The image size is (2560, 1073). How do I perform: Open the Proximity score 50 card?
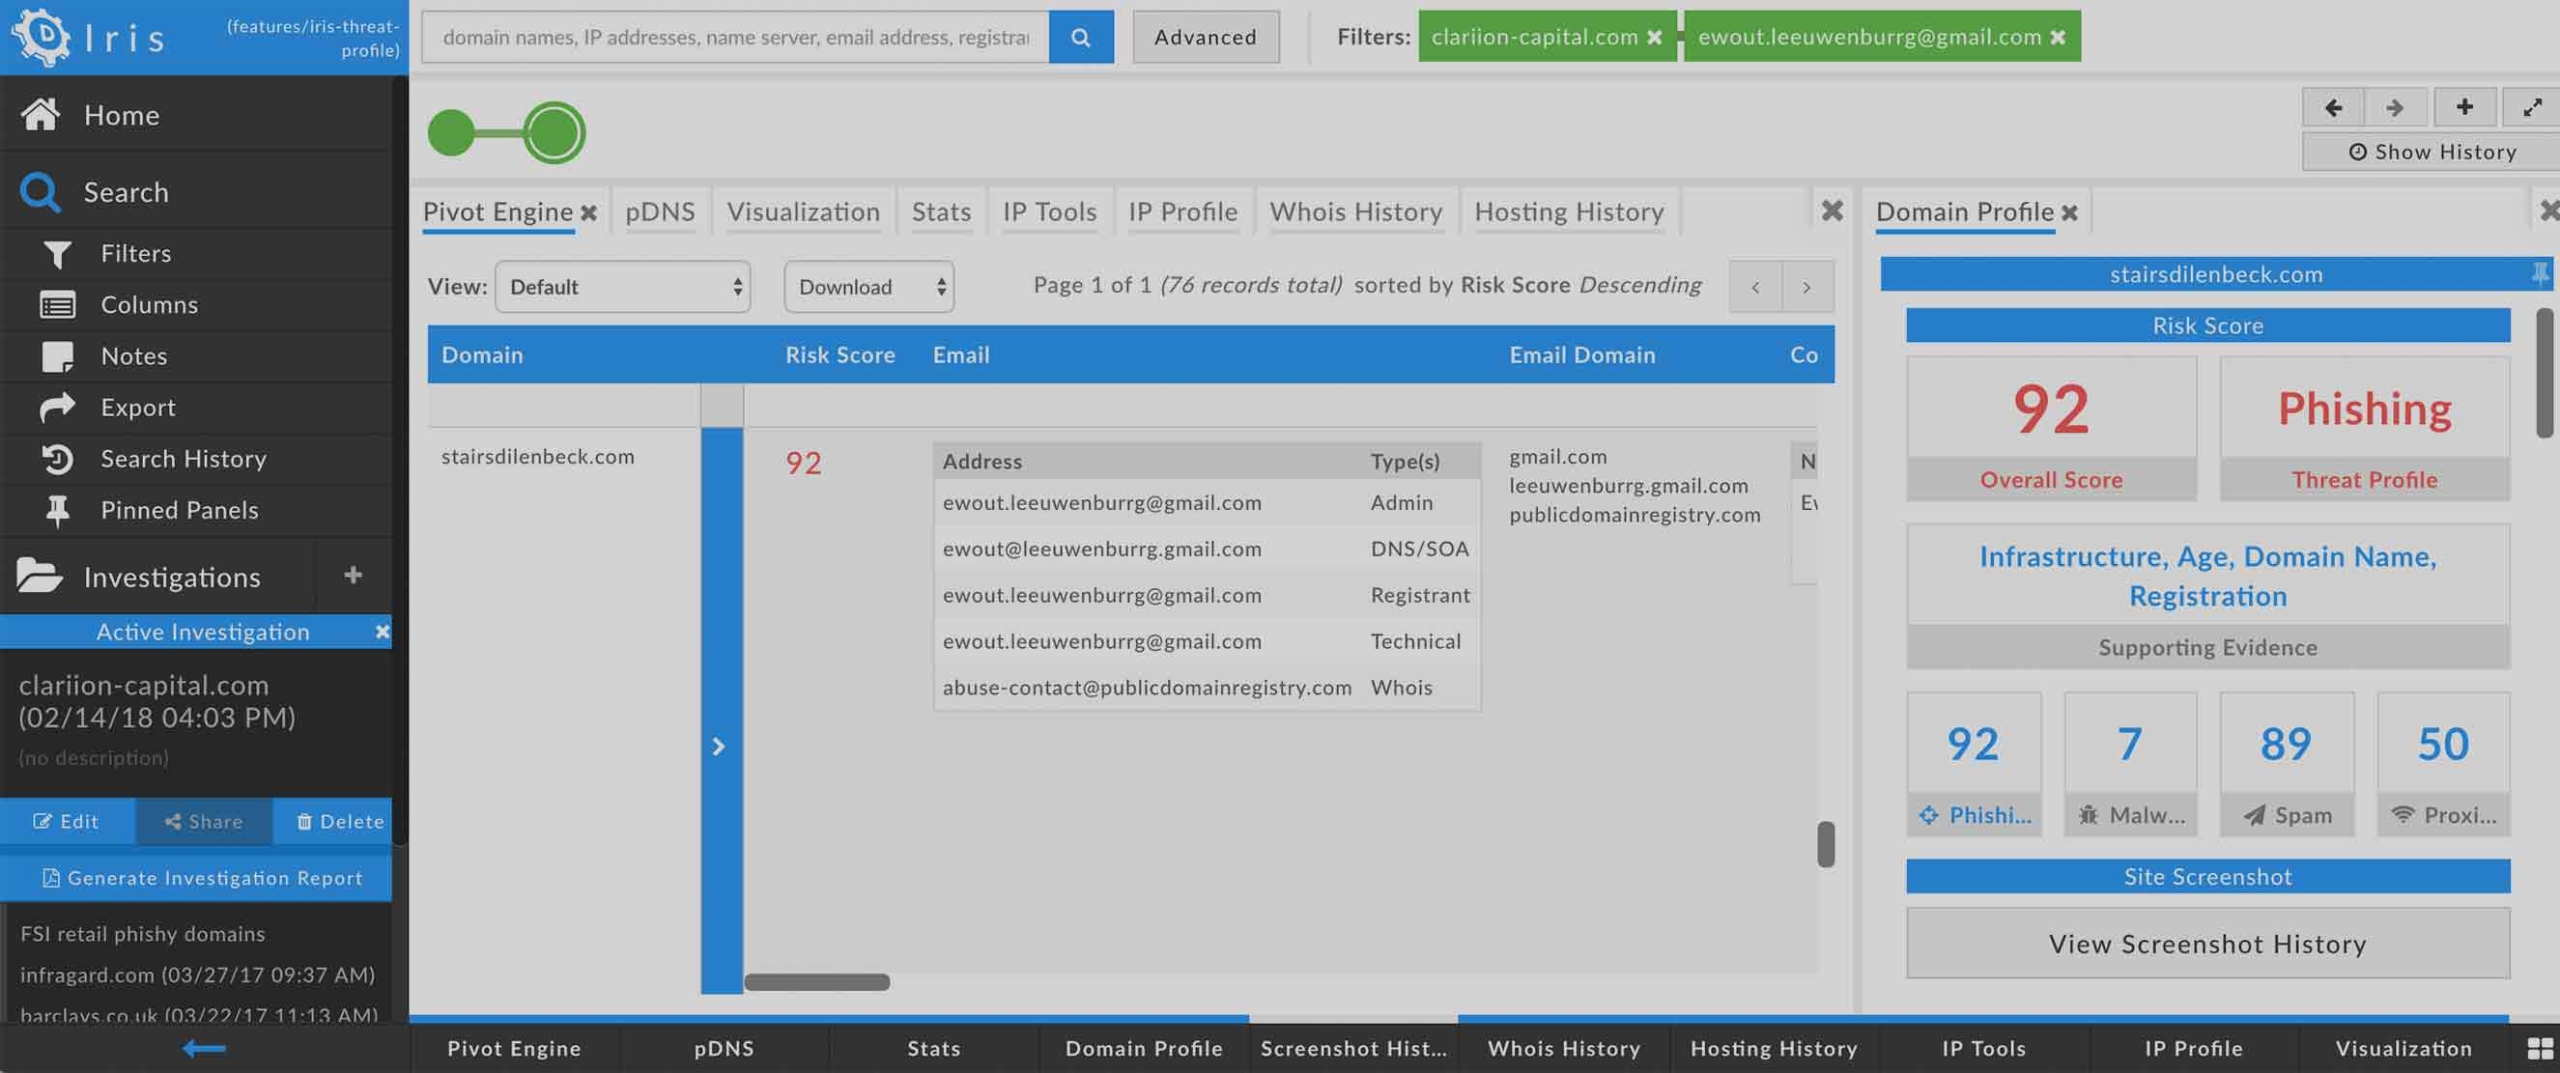pos(2443,764)
